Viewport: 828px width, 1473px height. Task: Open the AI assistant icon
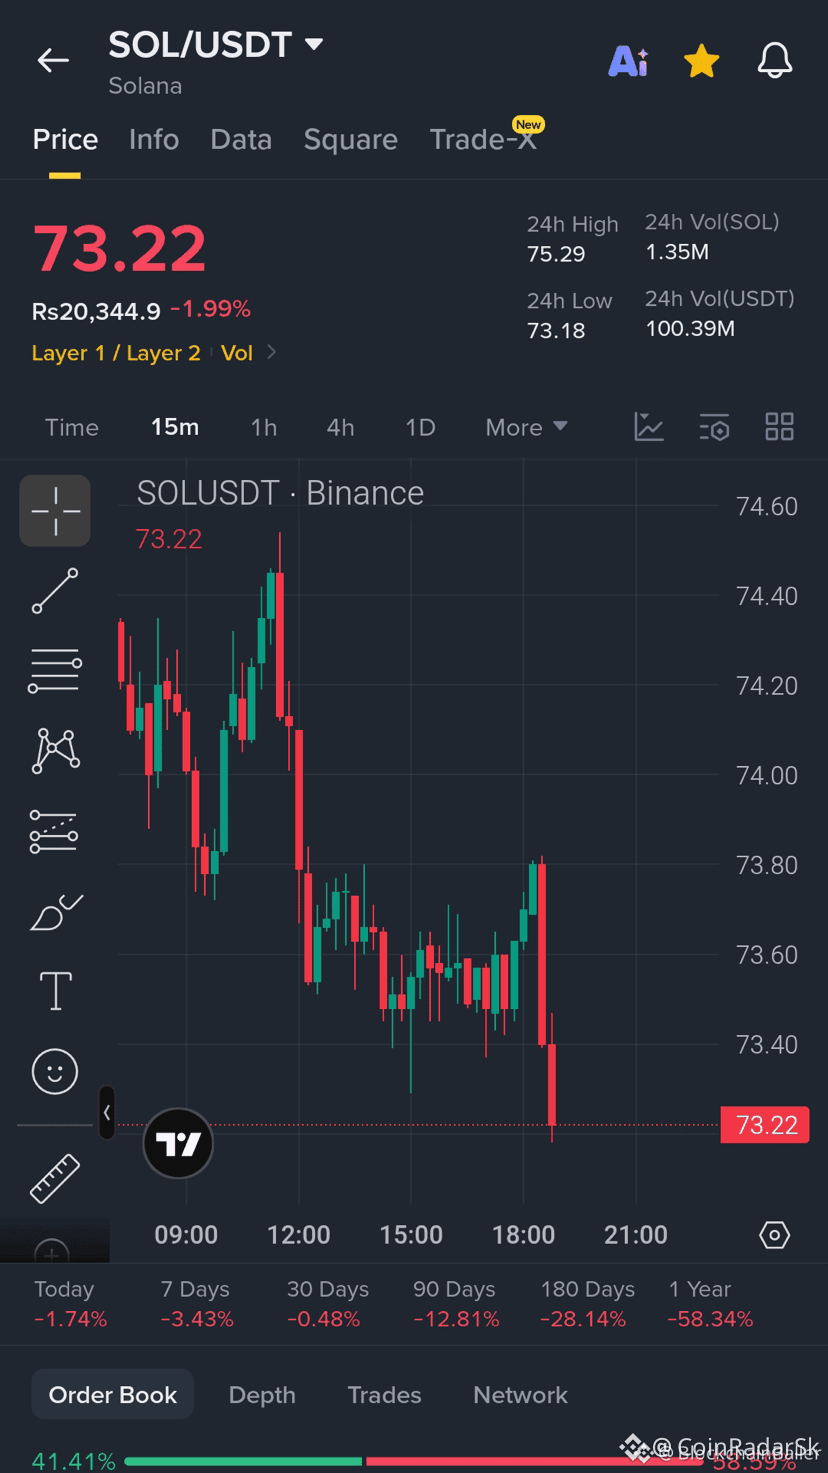(628, 61)
